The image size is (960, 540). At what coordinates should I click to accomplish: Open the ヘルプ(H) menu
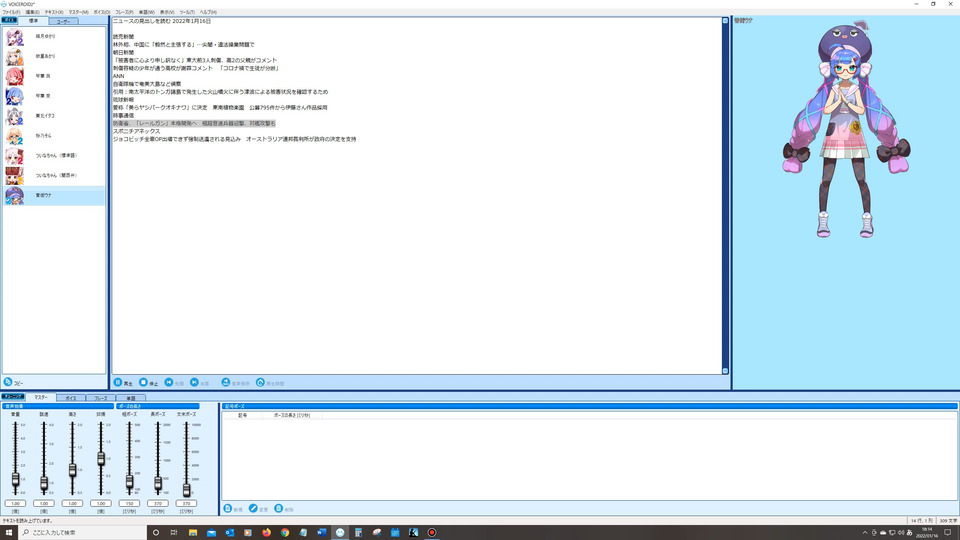pos(208,12)
